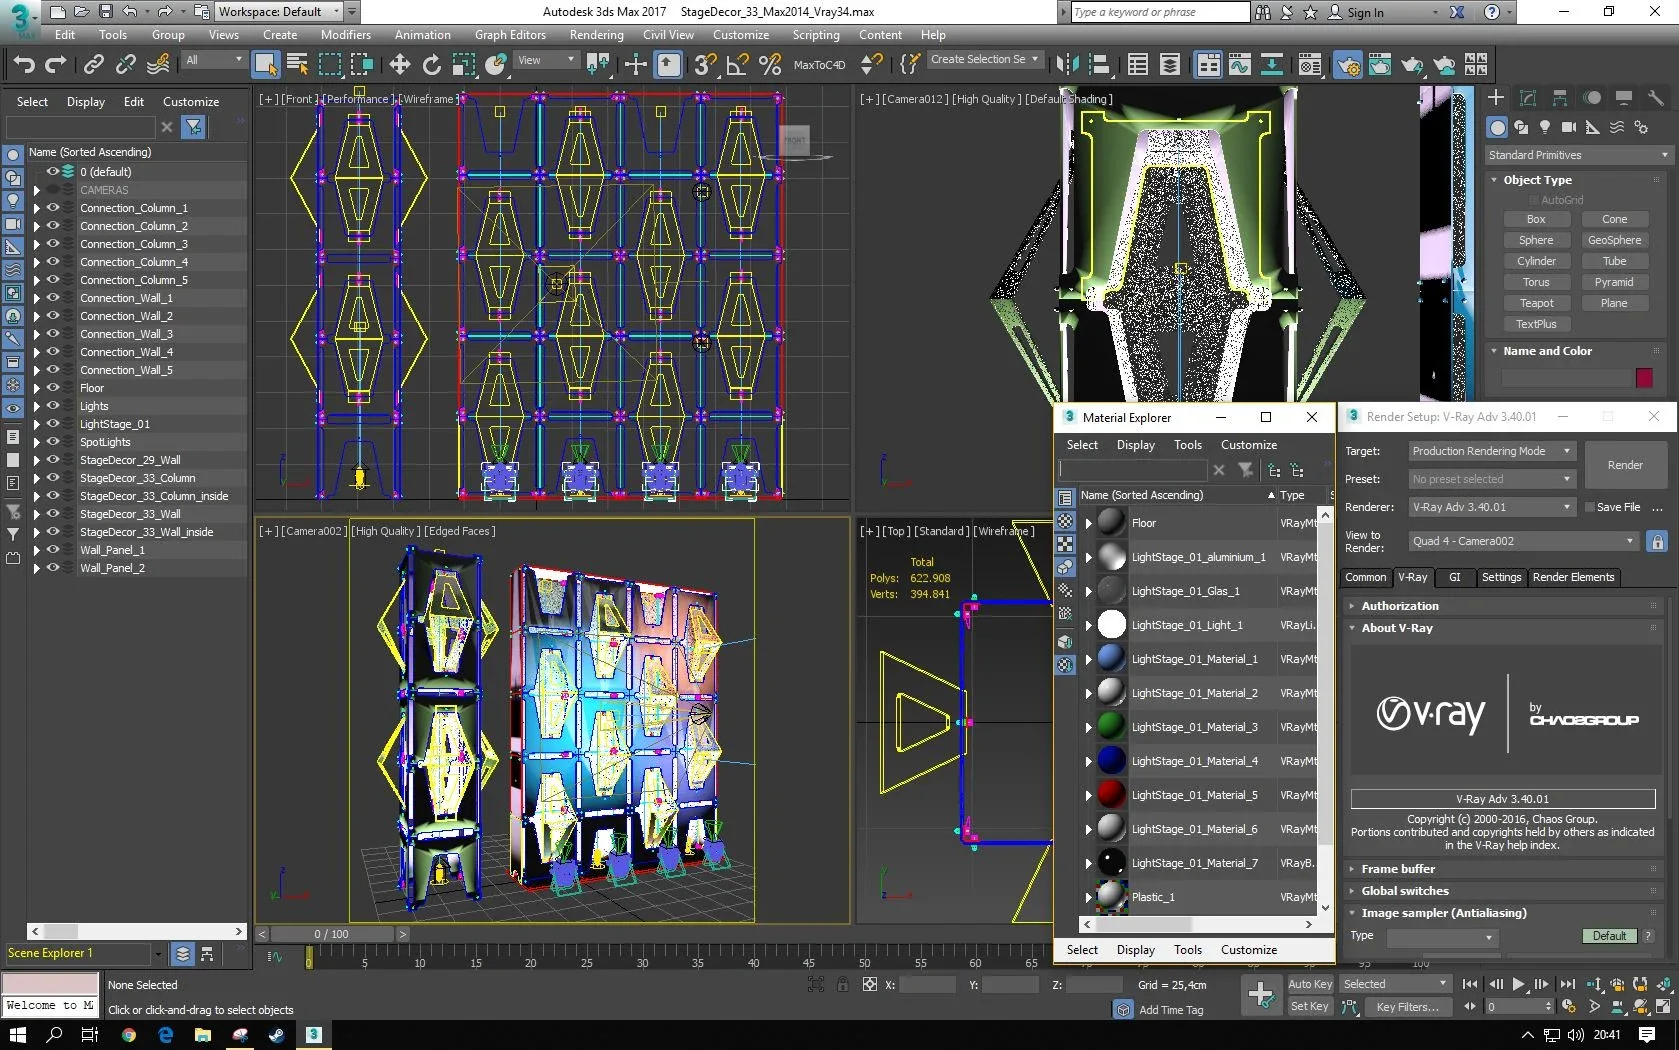Select the Cameras category icon in Create panel
The width and height of the screenshot is (1679, 1050).
click(x=1569, y=127)
